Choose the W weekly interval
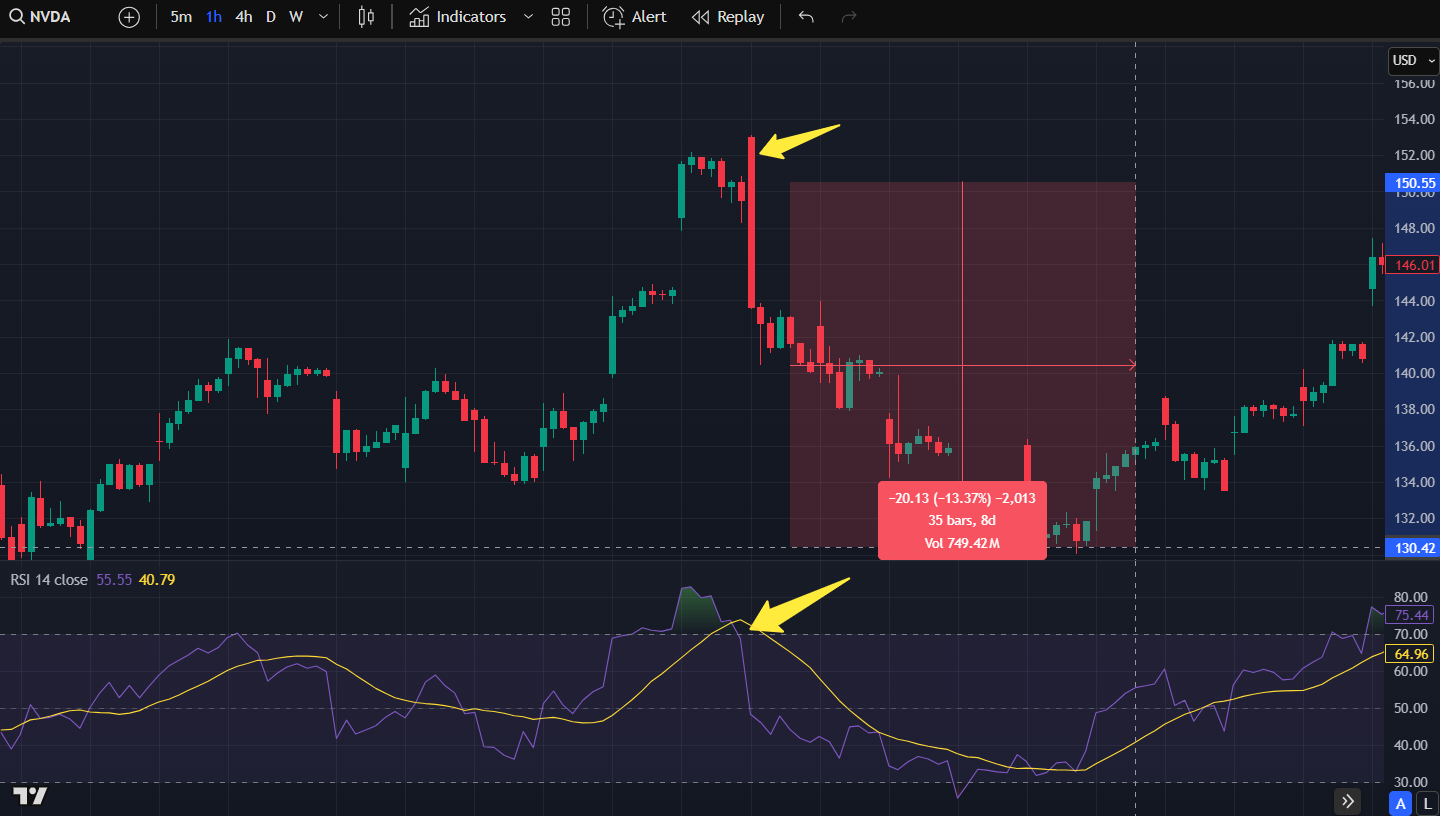 coord(296,17)
